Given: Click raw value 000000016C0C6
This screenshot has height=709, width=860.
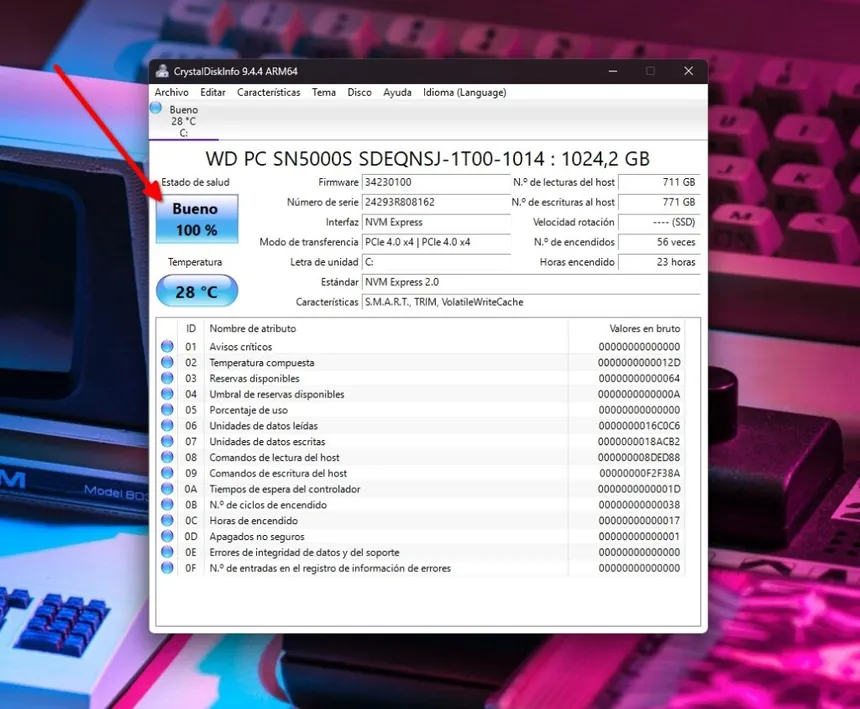Looking at the screenshot, I should pyautogui.click(x=639, y=426).
